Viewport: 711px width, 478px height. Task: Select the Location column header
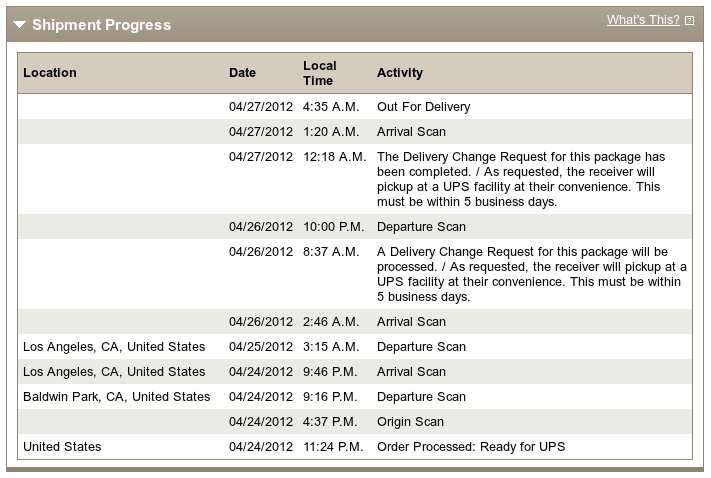(50, 73)
